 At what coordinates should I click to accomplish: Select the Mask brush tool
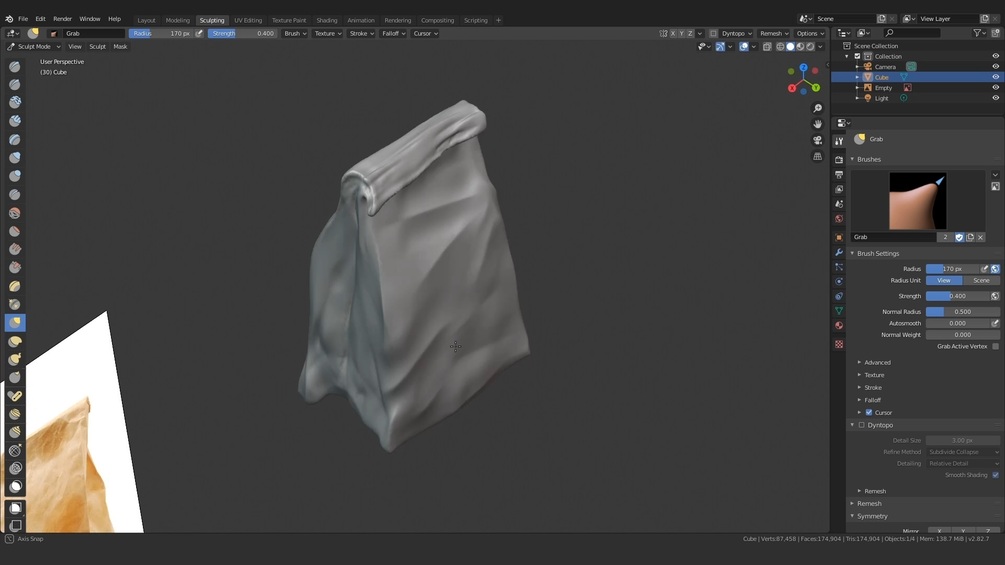[x=15, y=487]
